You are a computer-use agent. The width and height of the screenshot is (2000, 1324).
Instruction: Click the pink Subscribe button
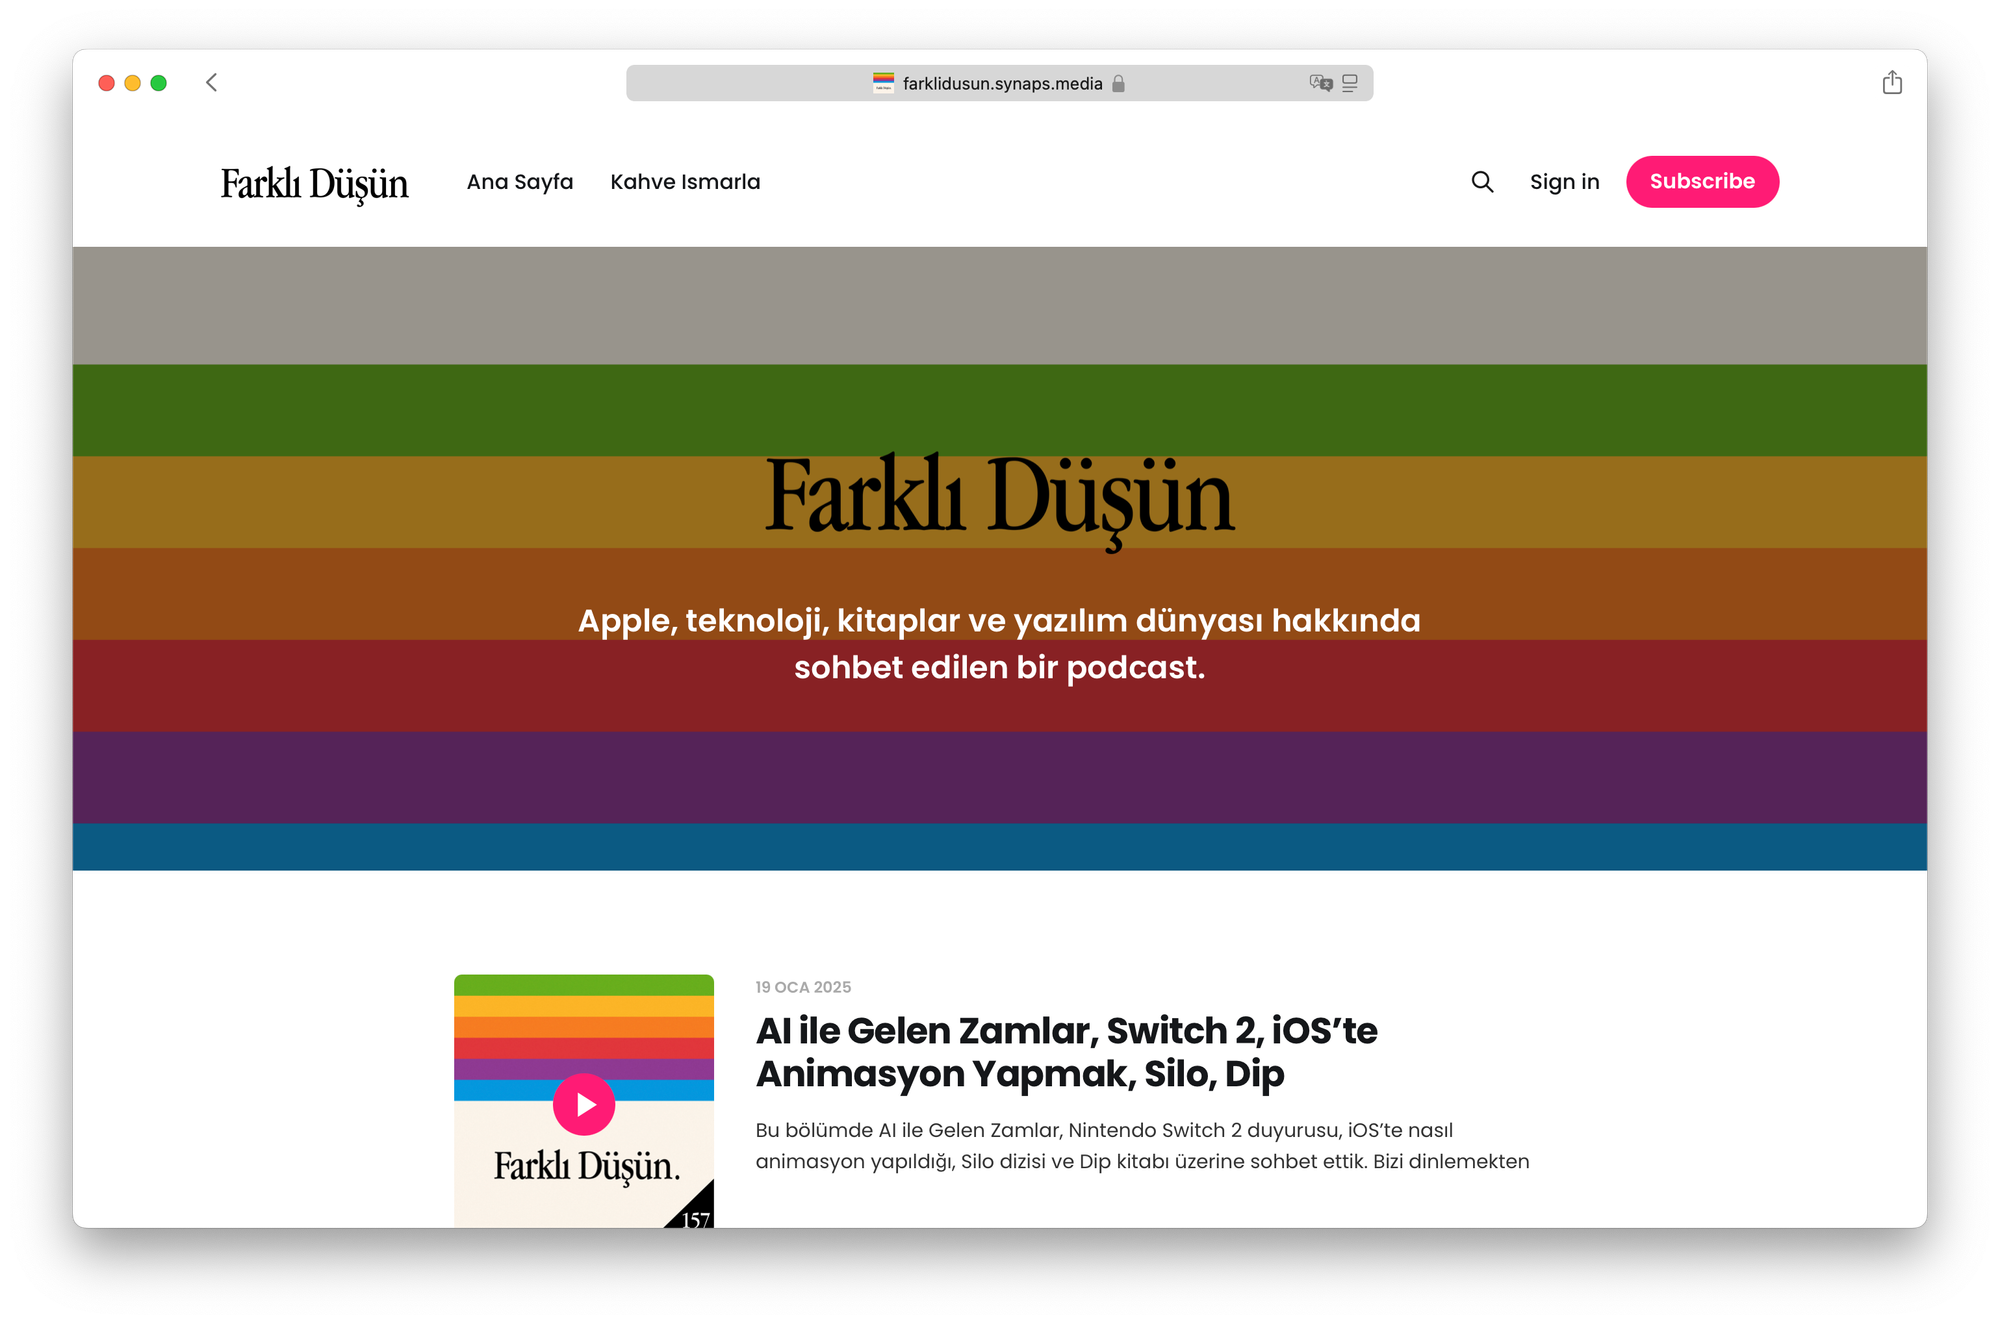pos(1702,182)
